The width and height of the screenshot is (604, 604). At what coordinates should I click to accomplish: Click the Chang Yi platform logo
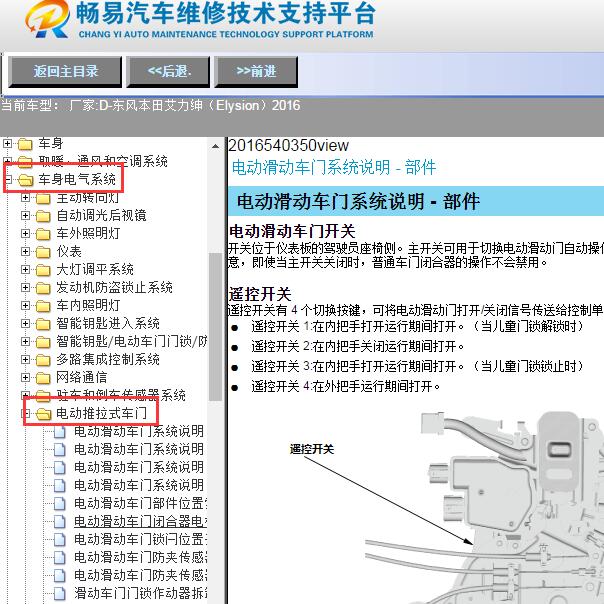[47, 19]
